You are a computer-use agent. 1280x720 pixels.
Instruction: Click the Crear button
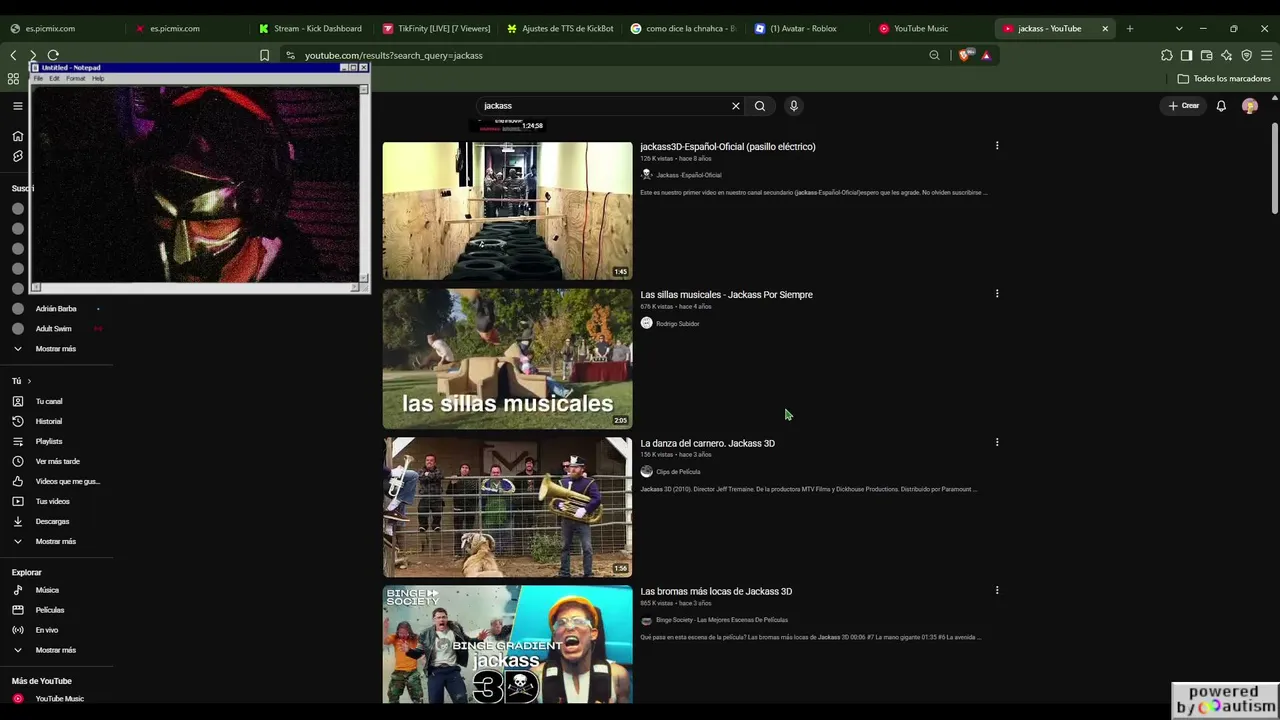(x=1184, y=106)
